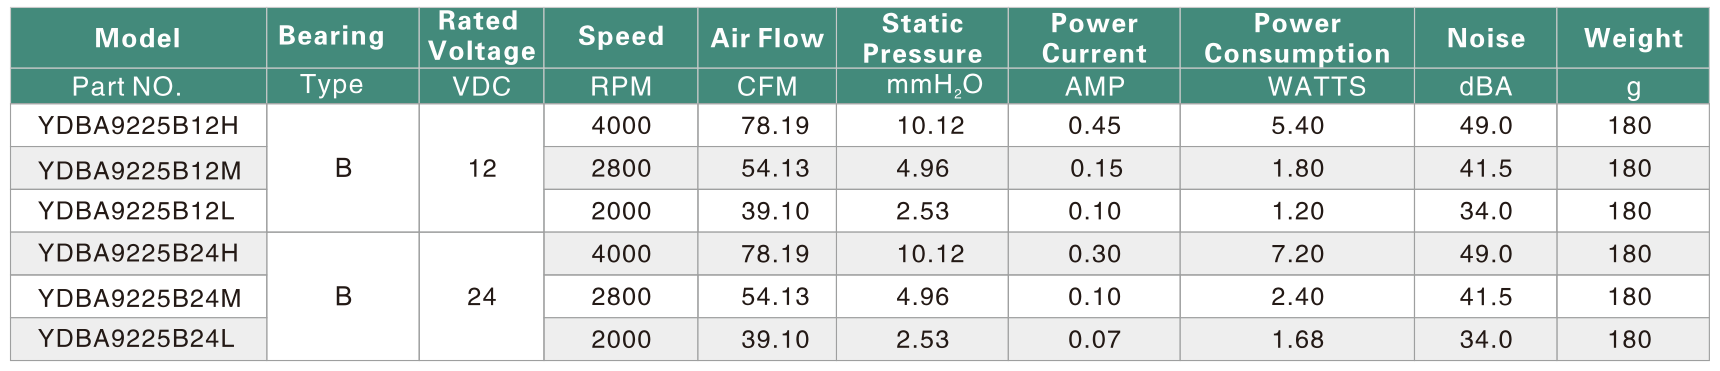Select part number YDBA9225B24L

pyautogui.click(x=136, y=339)
